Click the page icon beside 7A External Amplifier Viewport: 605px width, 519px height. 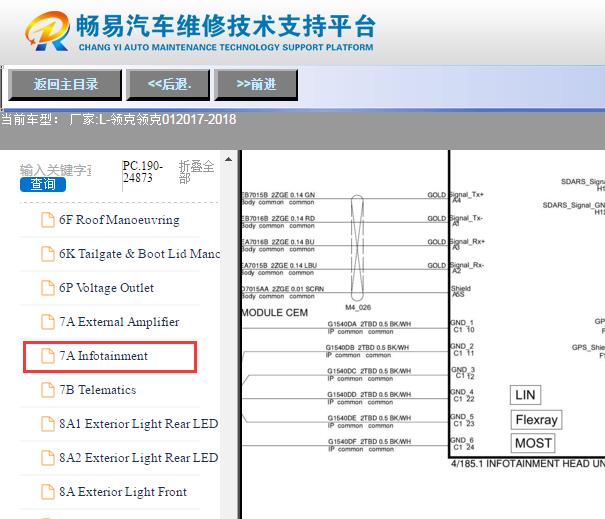pos(48,322)
